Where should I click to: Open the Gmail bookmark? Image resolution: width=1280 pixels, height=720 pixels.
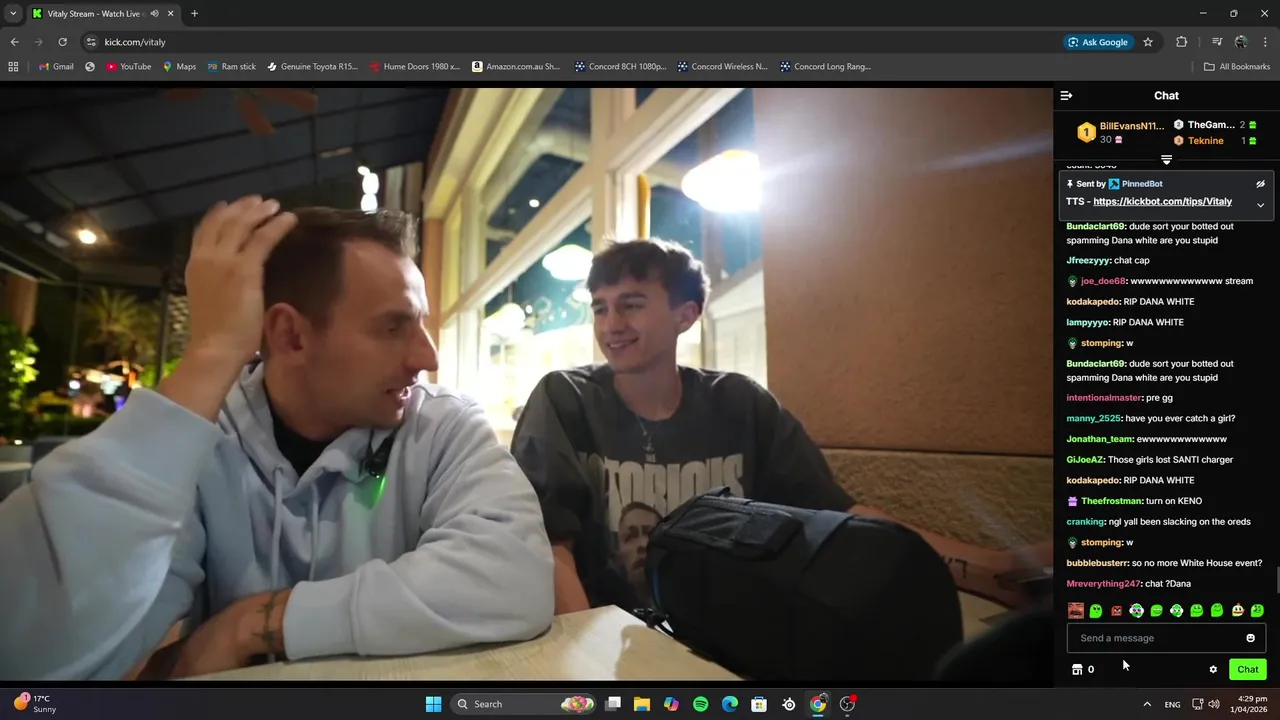click(x=56, y=67)
